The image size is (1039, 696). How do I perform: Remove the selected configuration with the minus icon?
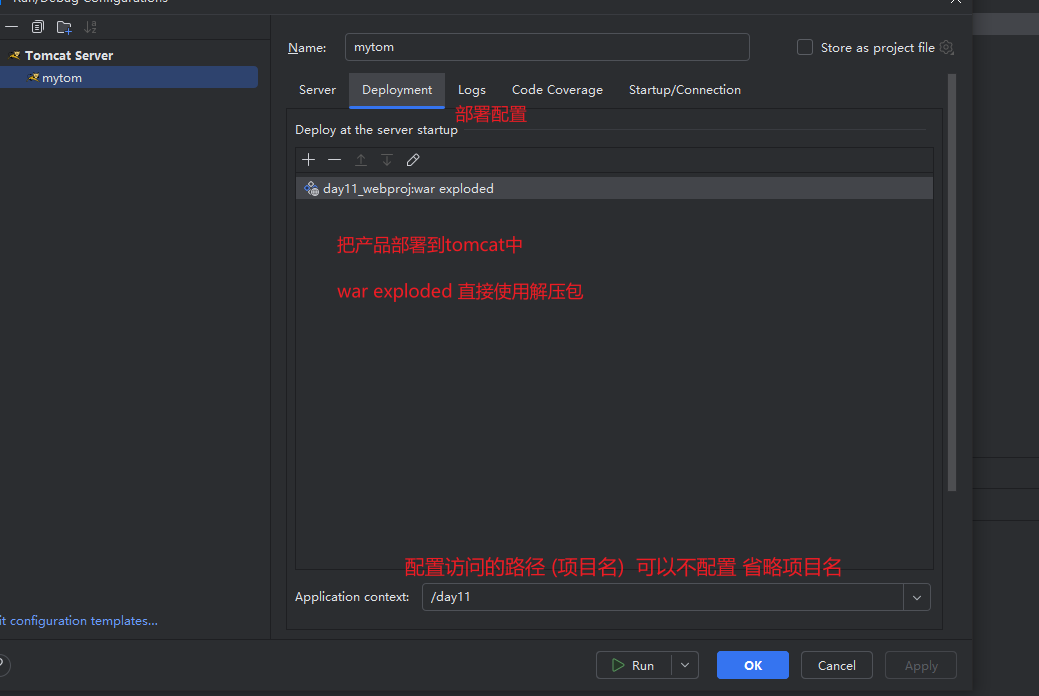(11, 27)
